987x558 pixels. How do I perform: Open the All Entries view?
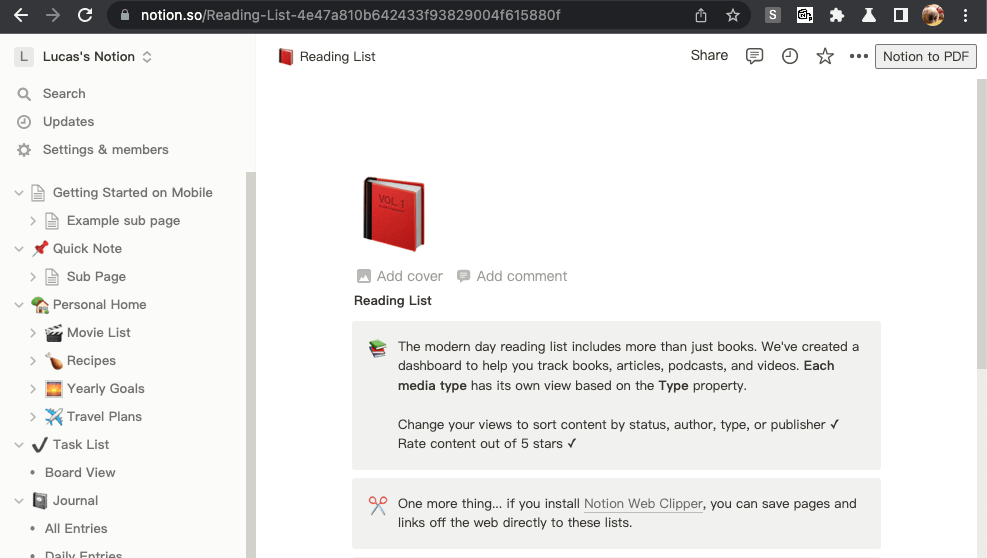tap(76, 528)
